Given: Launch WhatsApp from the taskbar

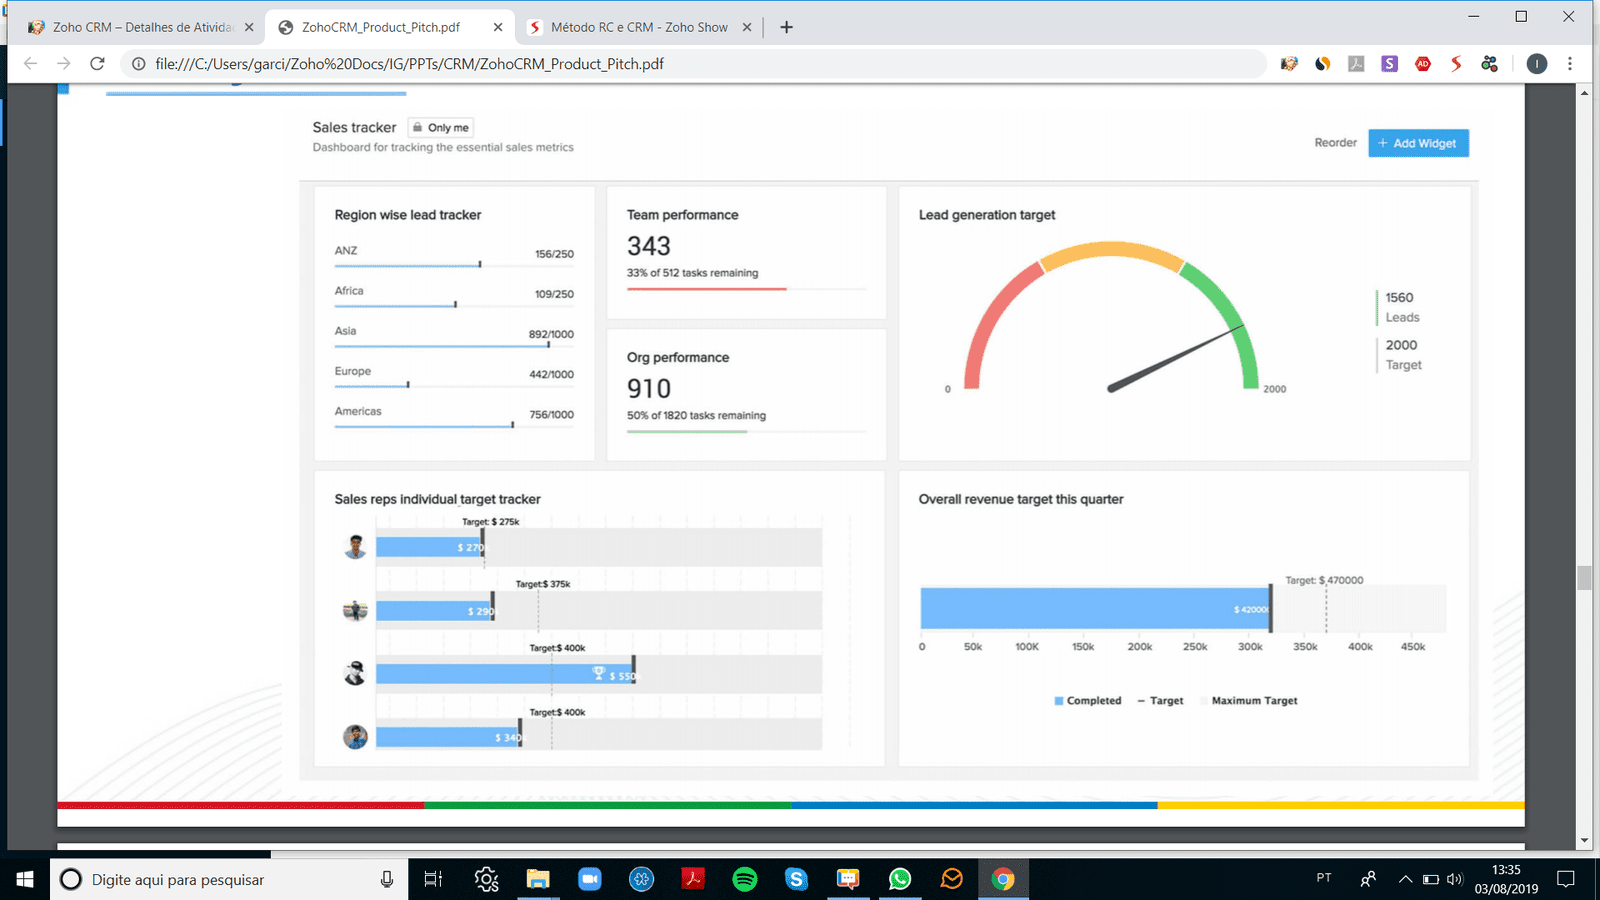Looking at the screenshot, I should pos(900,879).
